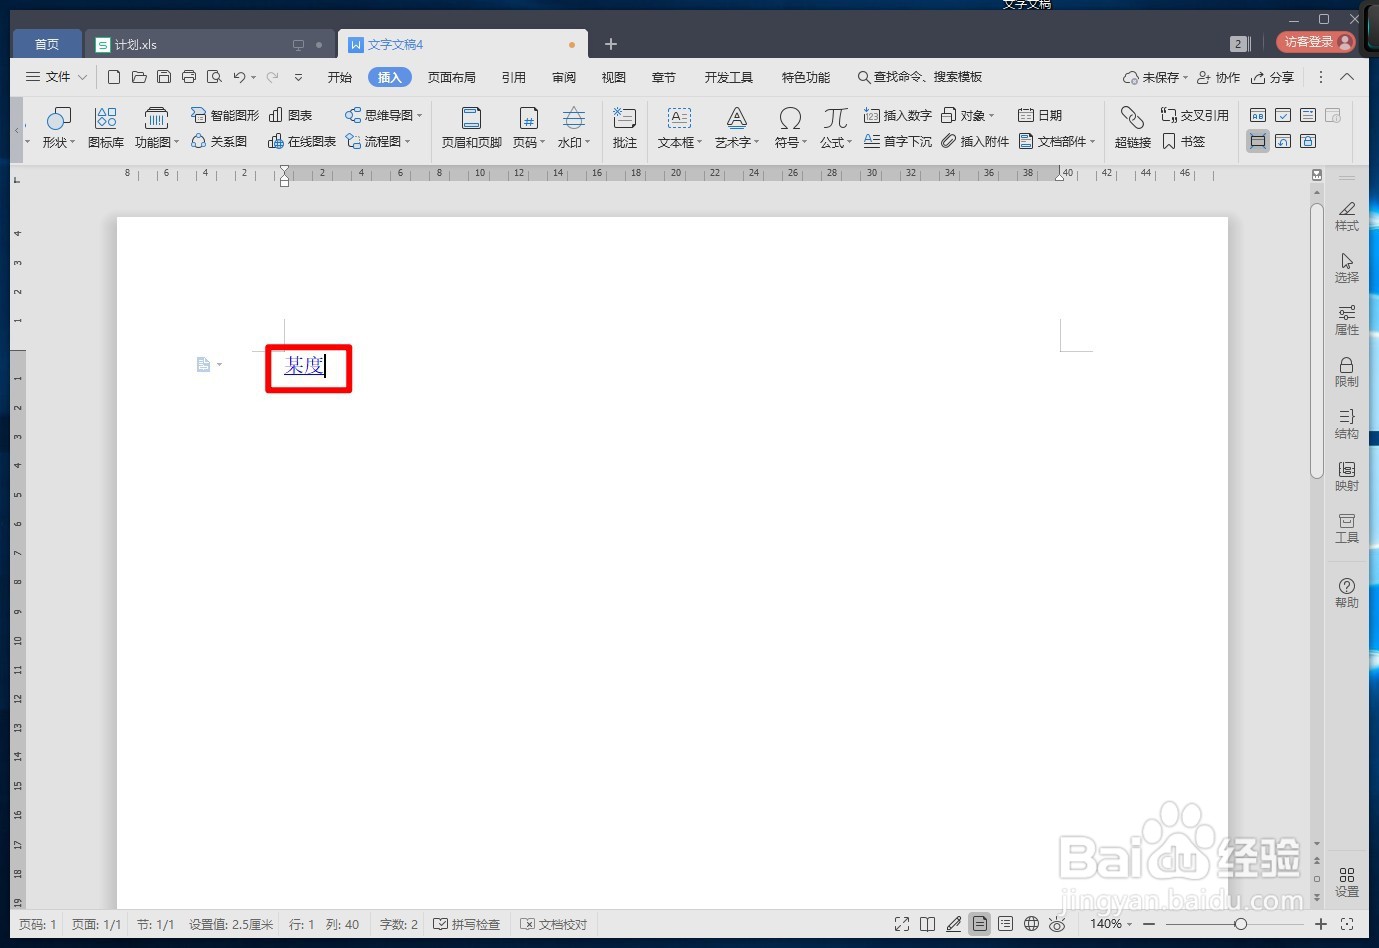The height and width of the screenshot is (948, 1379).
Task: Click the Print icon in quick toolbar
Action: tap(189, 77)
